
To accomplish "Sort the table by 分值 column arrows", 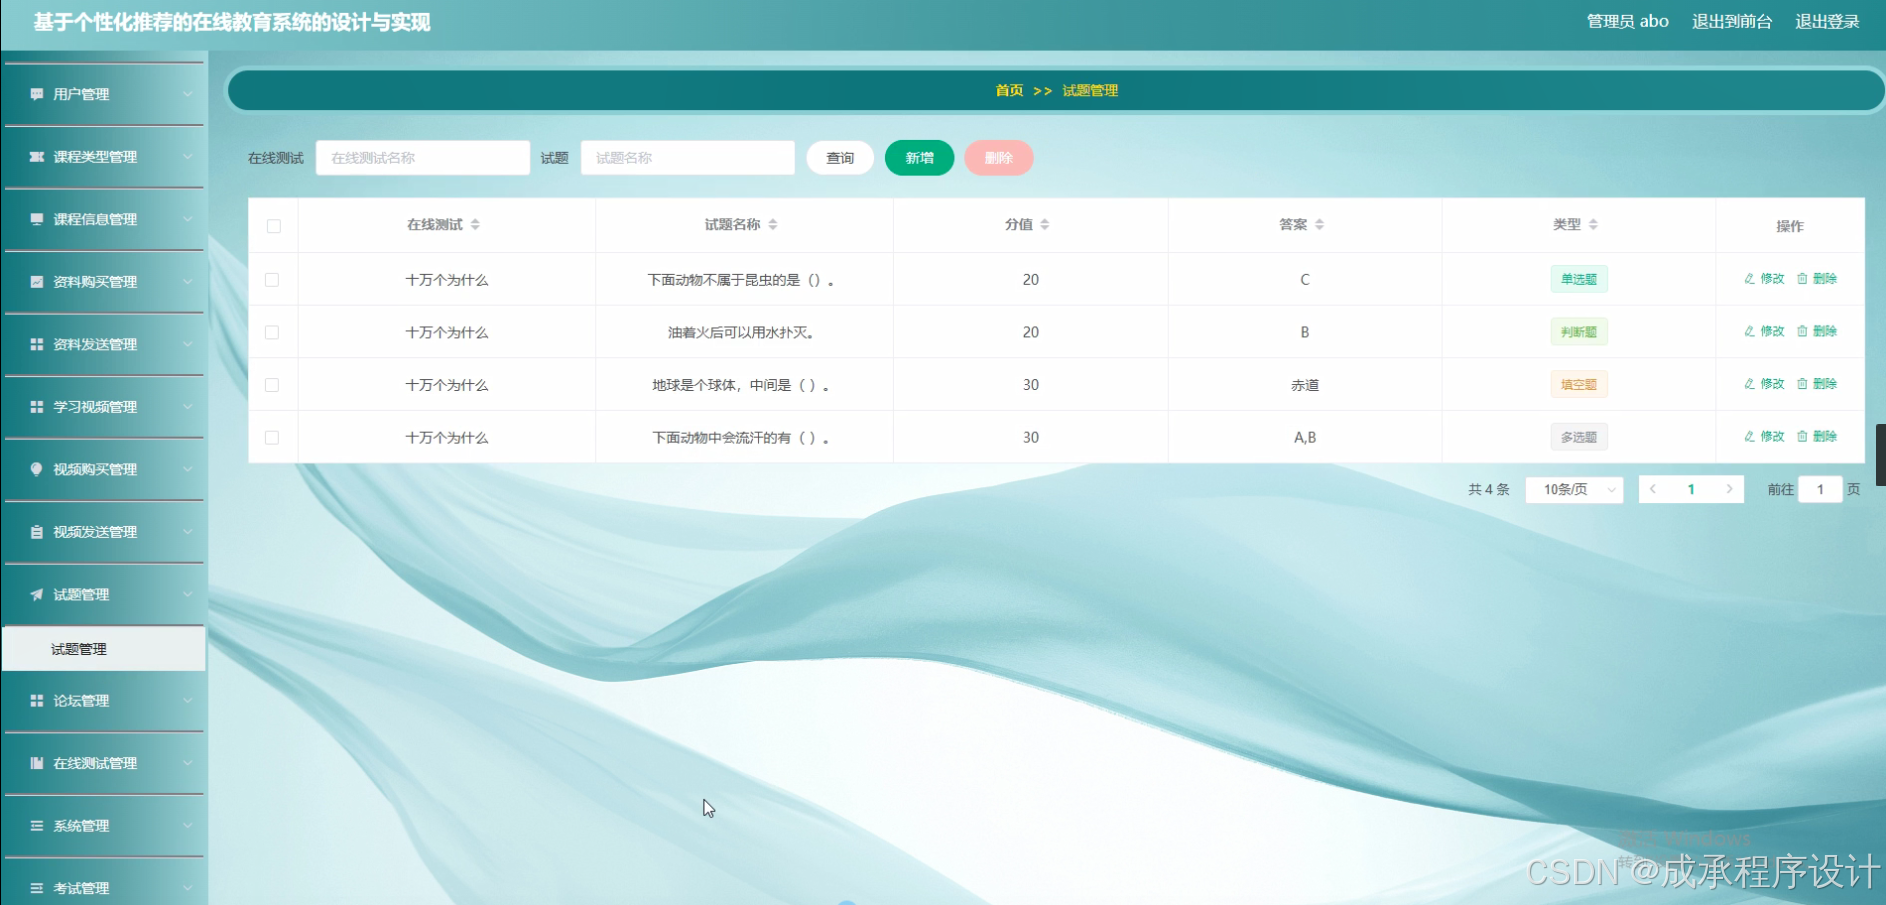I will pyautogui.click(x=1046, y=224).
